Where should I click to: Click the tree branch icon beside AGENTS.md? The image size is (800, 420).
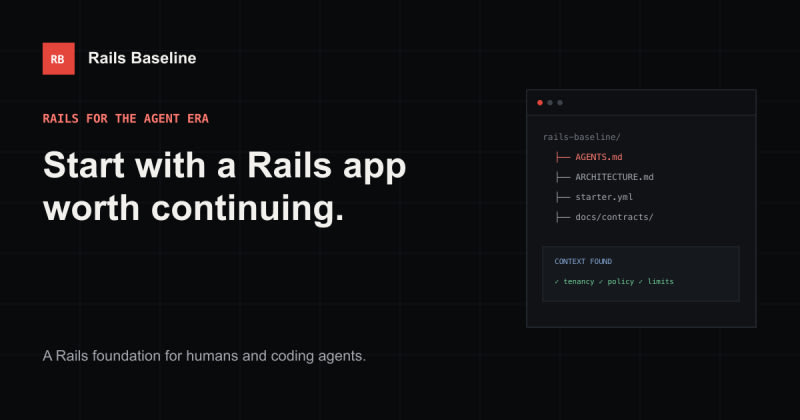tap(563, 157)
